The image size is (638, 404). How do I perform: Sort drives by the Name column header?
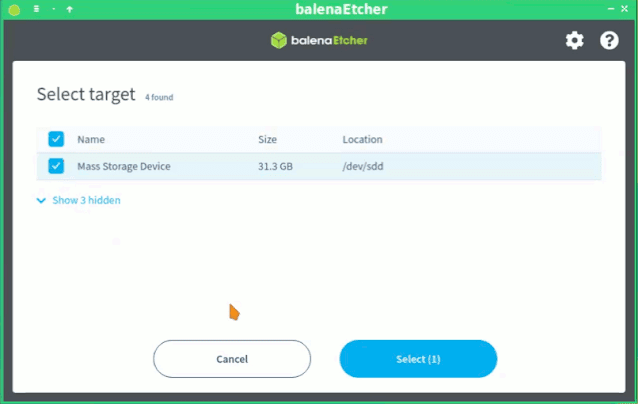[91, 140]
